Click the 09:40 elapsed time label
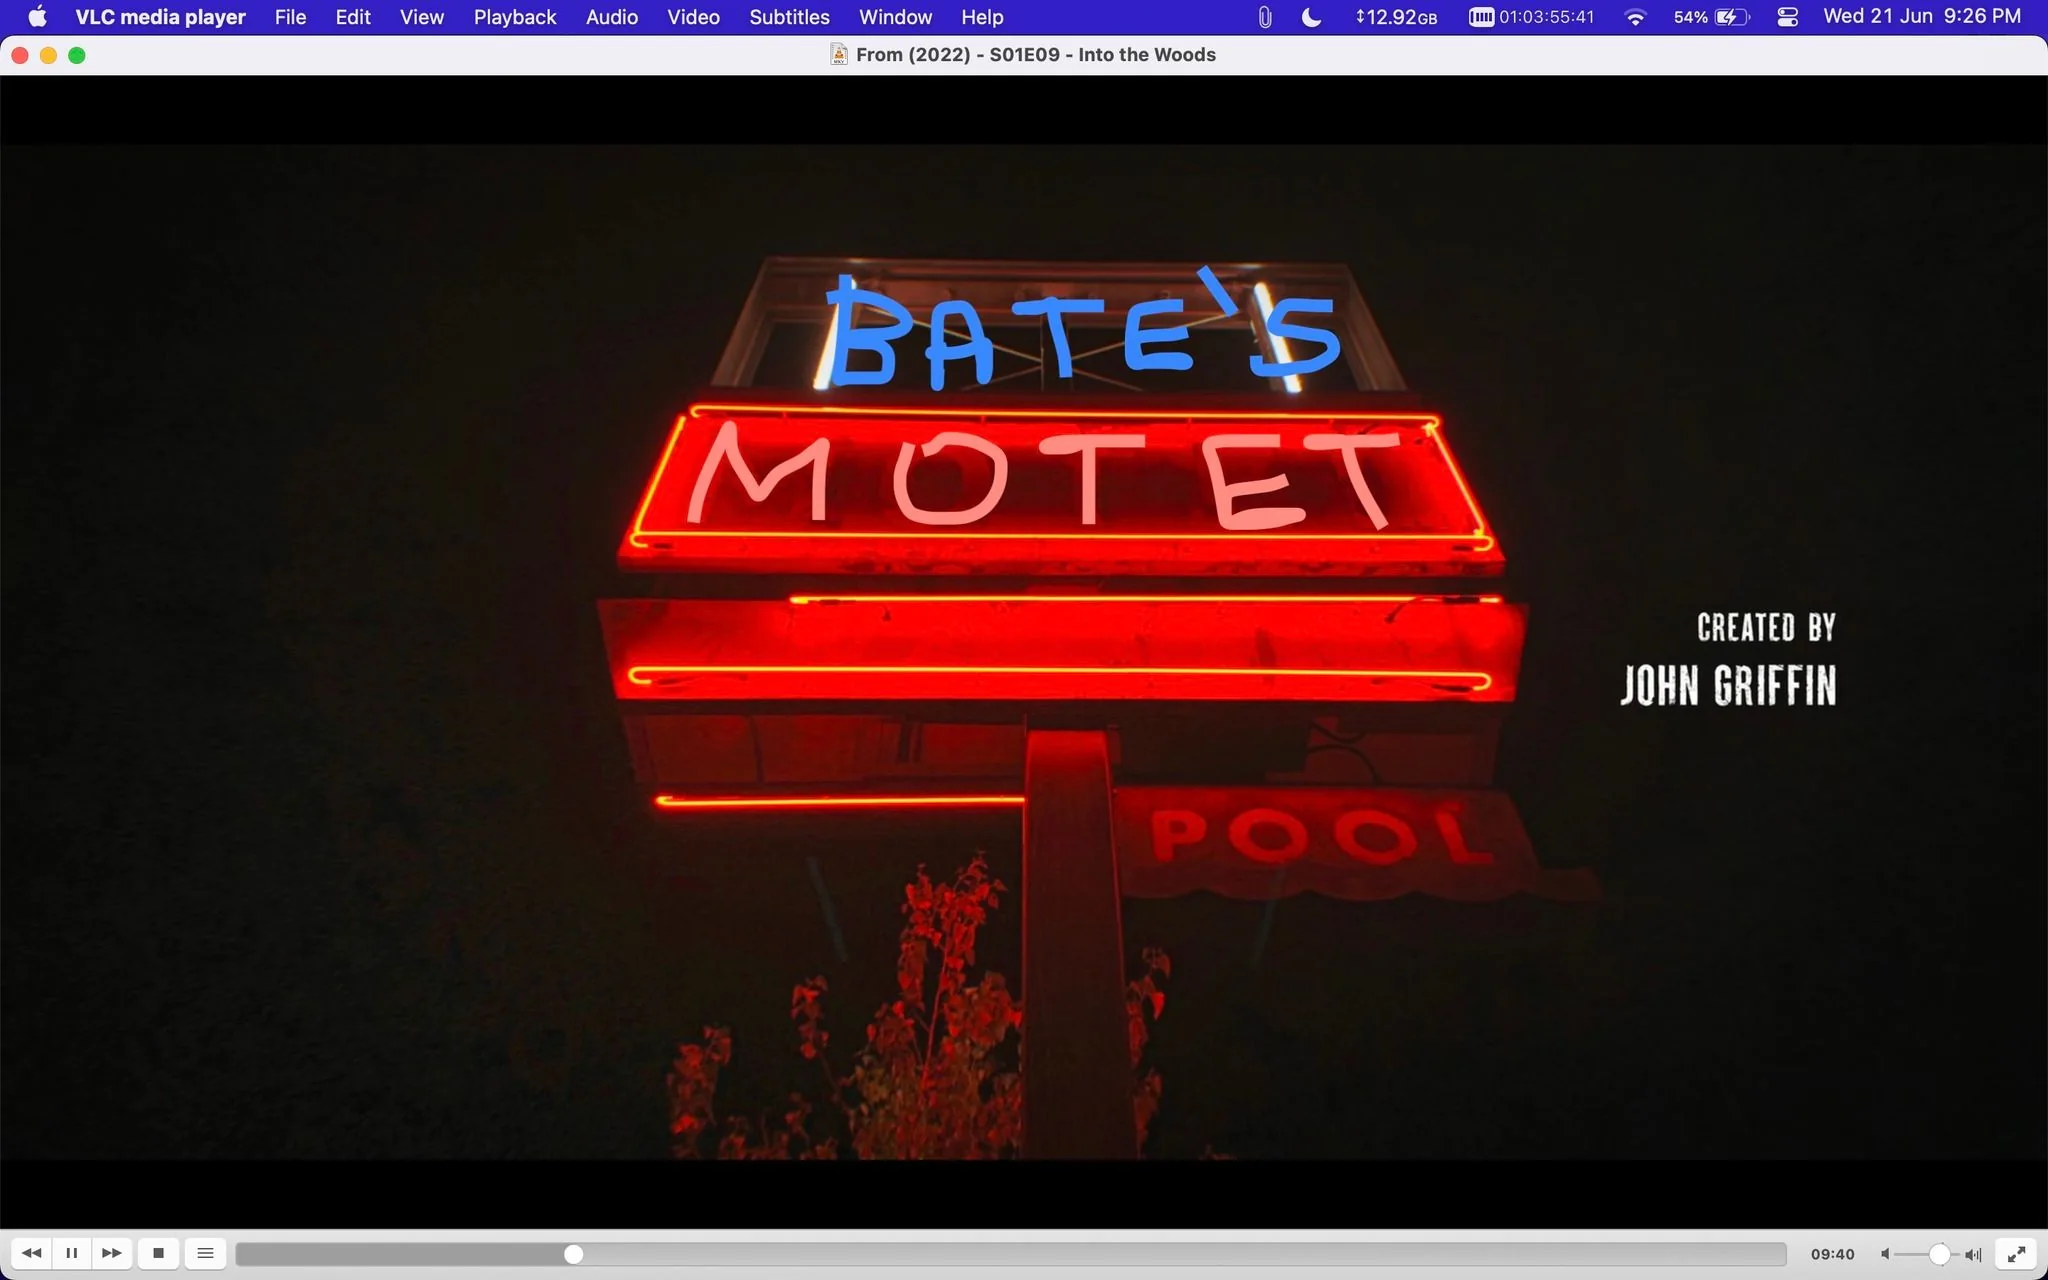 (x=1832, y=1254)
